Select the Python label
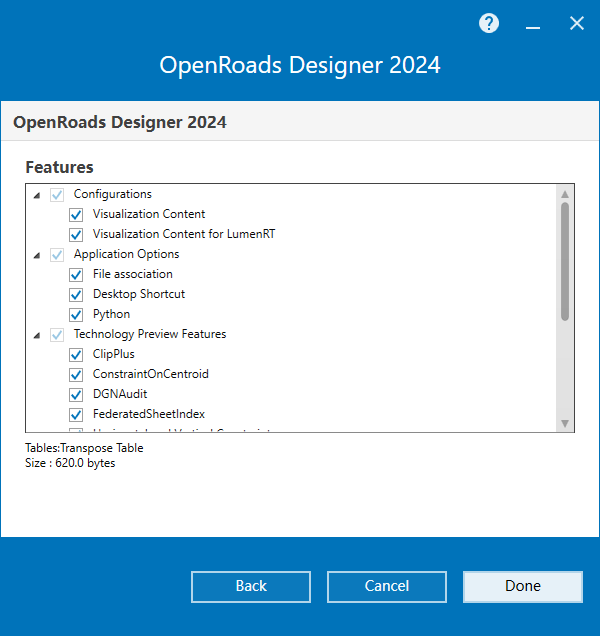Viewport: 600px width, 636px height. click(x=111, y=314)
